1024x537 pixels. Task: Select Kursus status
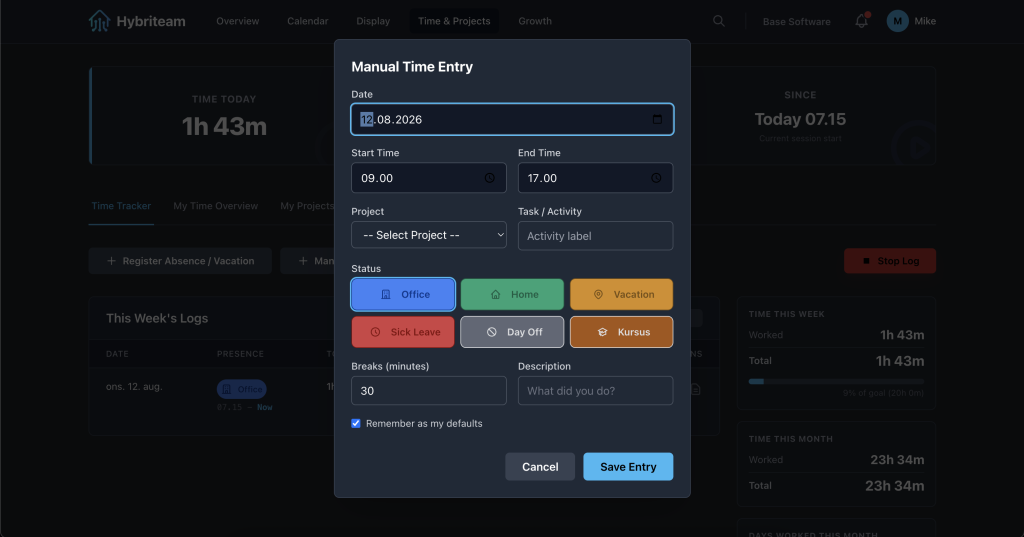click(x=621, y=332)
